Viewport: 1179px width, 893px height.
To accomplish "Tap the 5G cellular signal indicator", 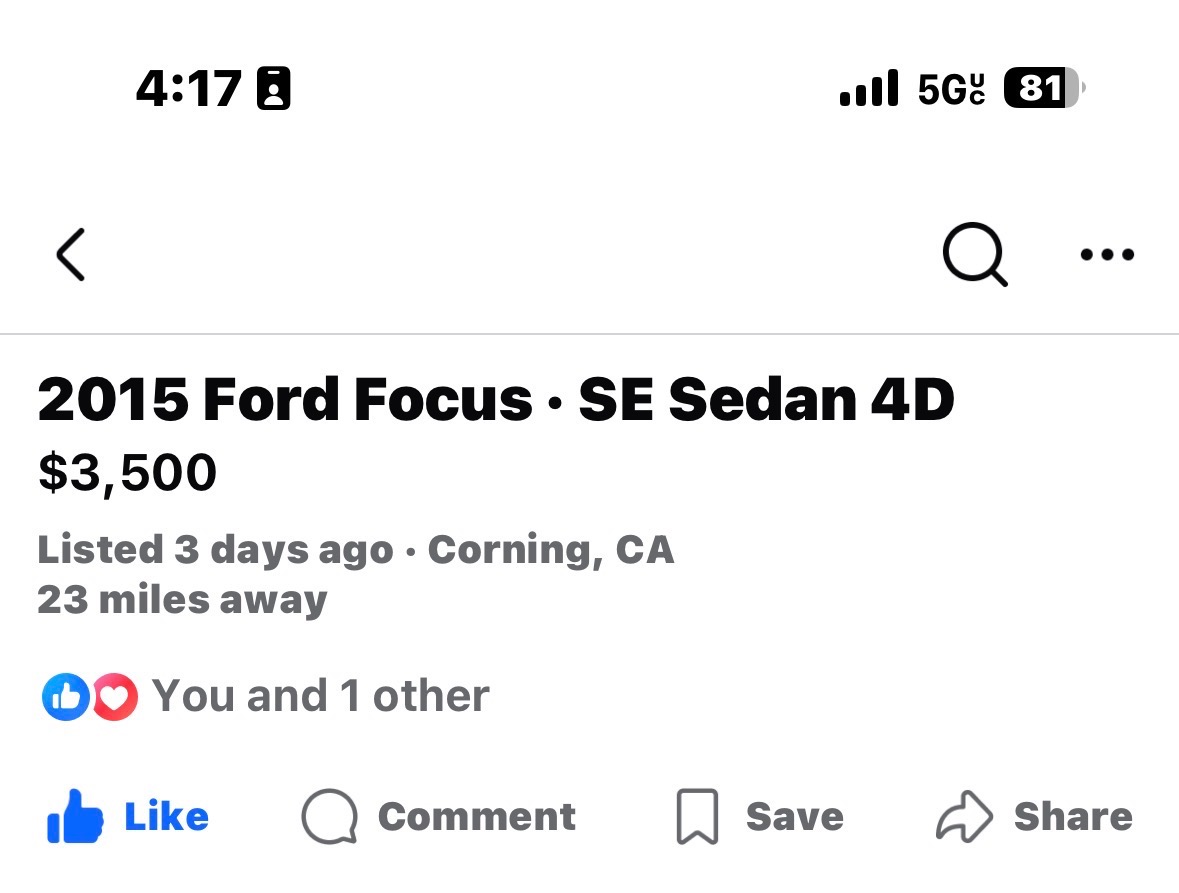I will pyautogui.click(x=950, y=89).
